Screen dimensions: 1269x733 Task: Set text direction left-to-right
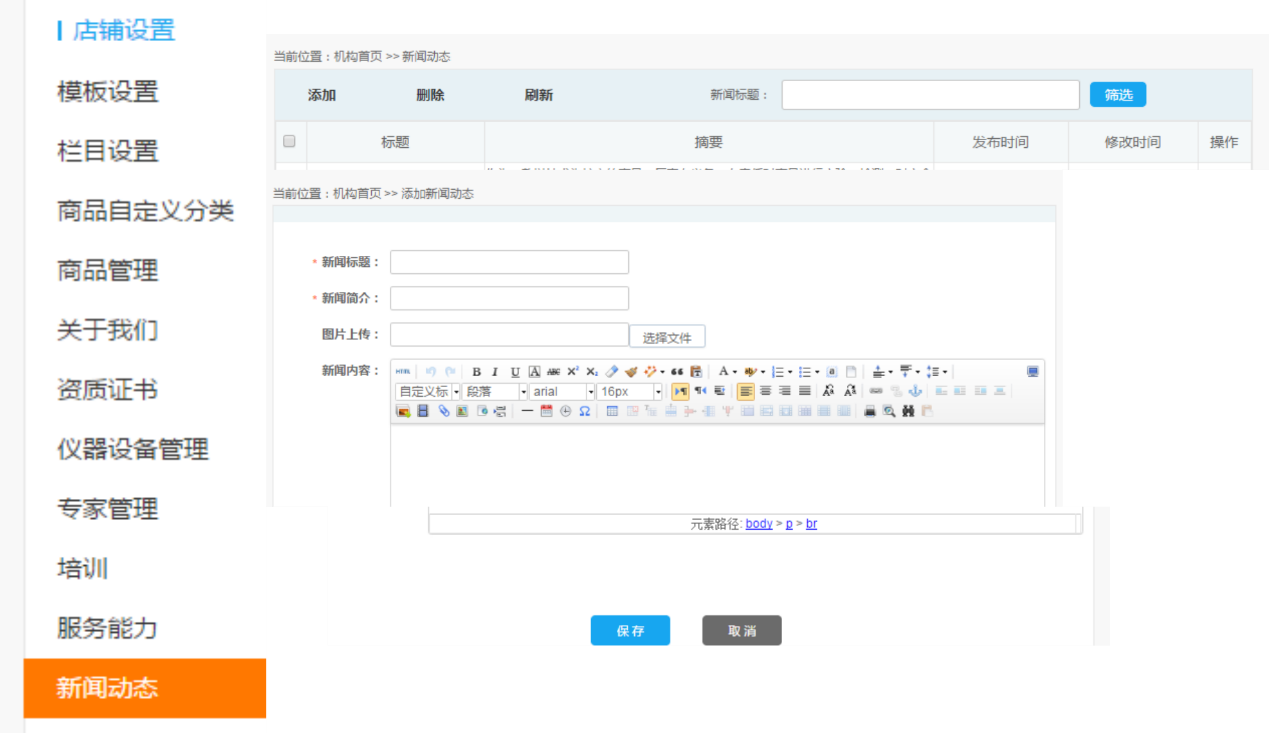tap(680, 391)
